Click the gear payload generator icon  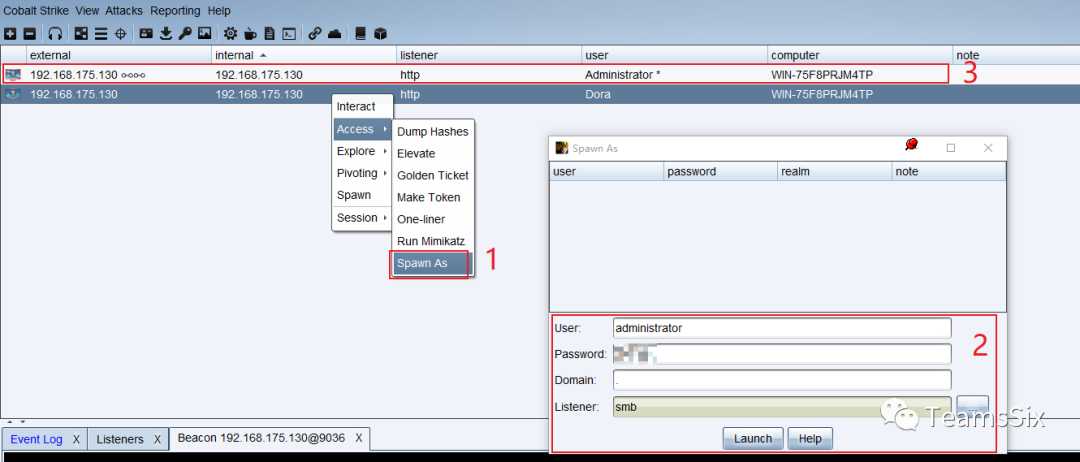point(230,33)
